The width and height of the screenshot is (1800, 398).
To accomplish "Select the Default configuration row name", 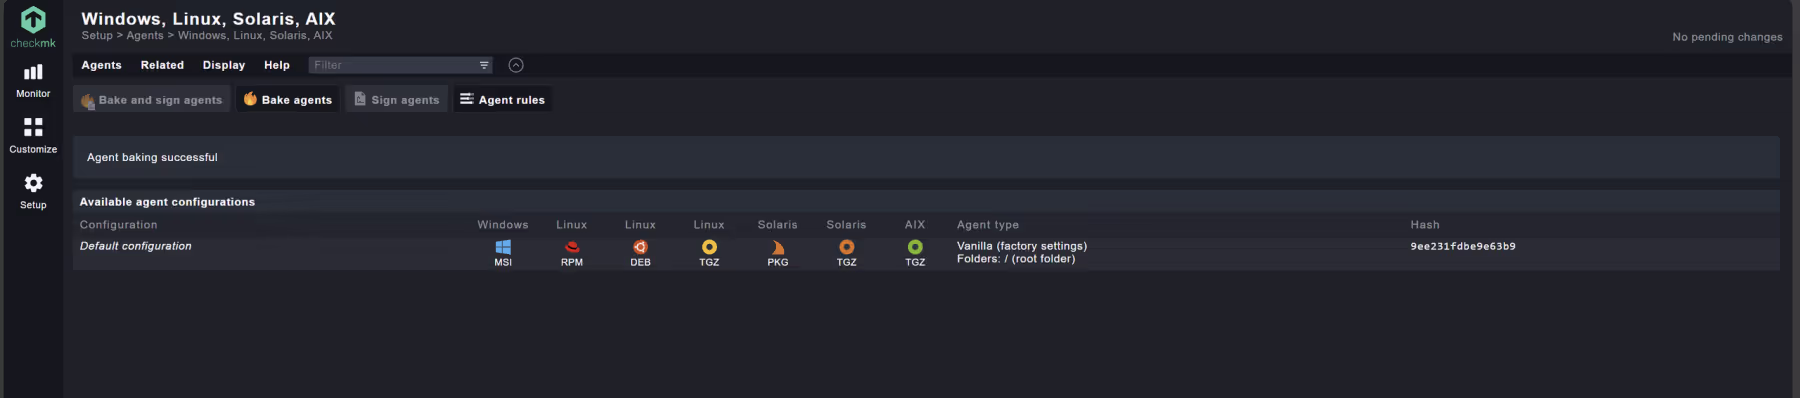I will [x=136, y=246].
